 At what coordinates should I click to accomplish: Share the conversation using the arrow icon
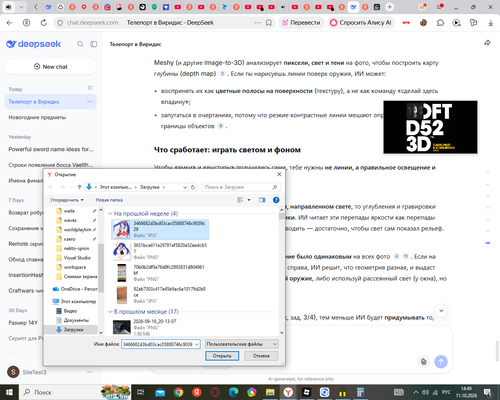487,43
